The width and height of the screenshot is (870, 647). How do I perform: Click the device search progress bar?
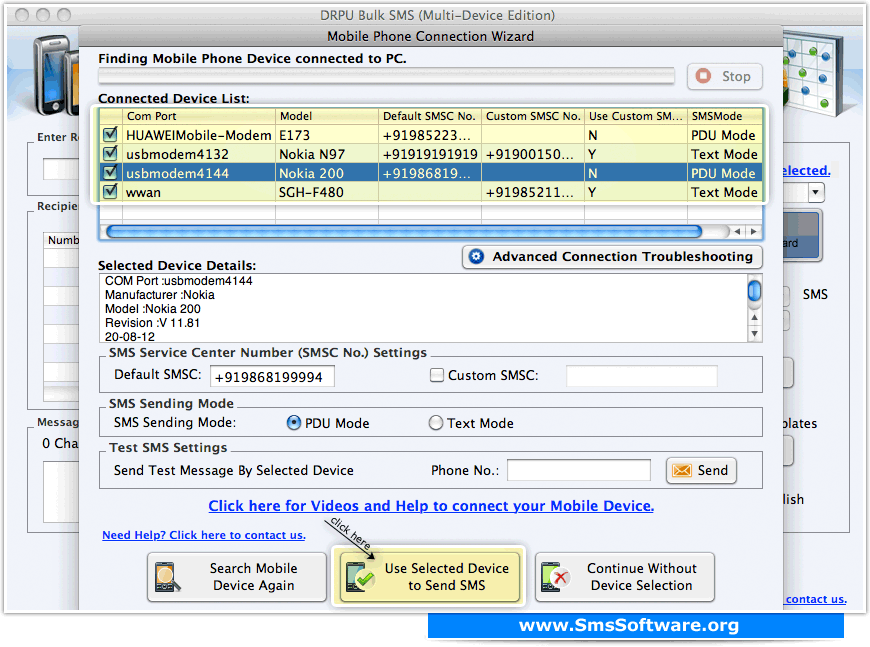click(x=386, y=76)
